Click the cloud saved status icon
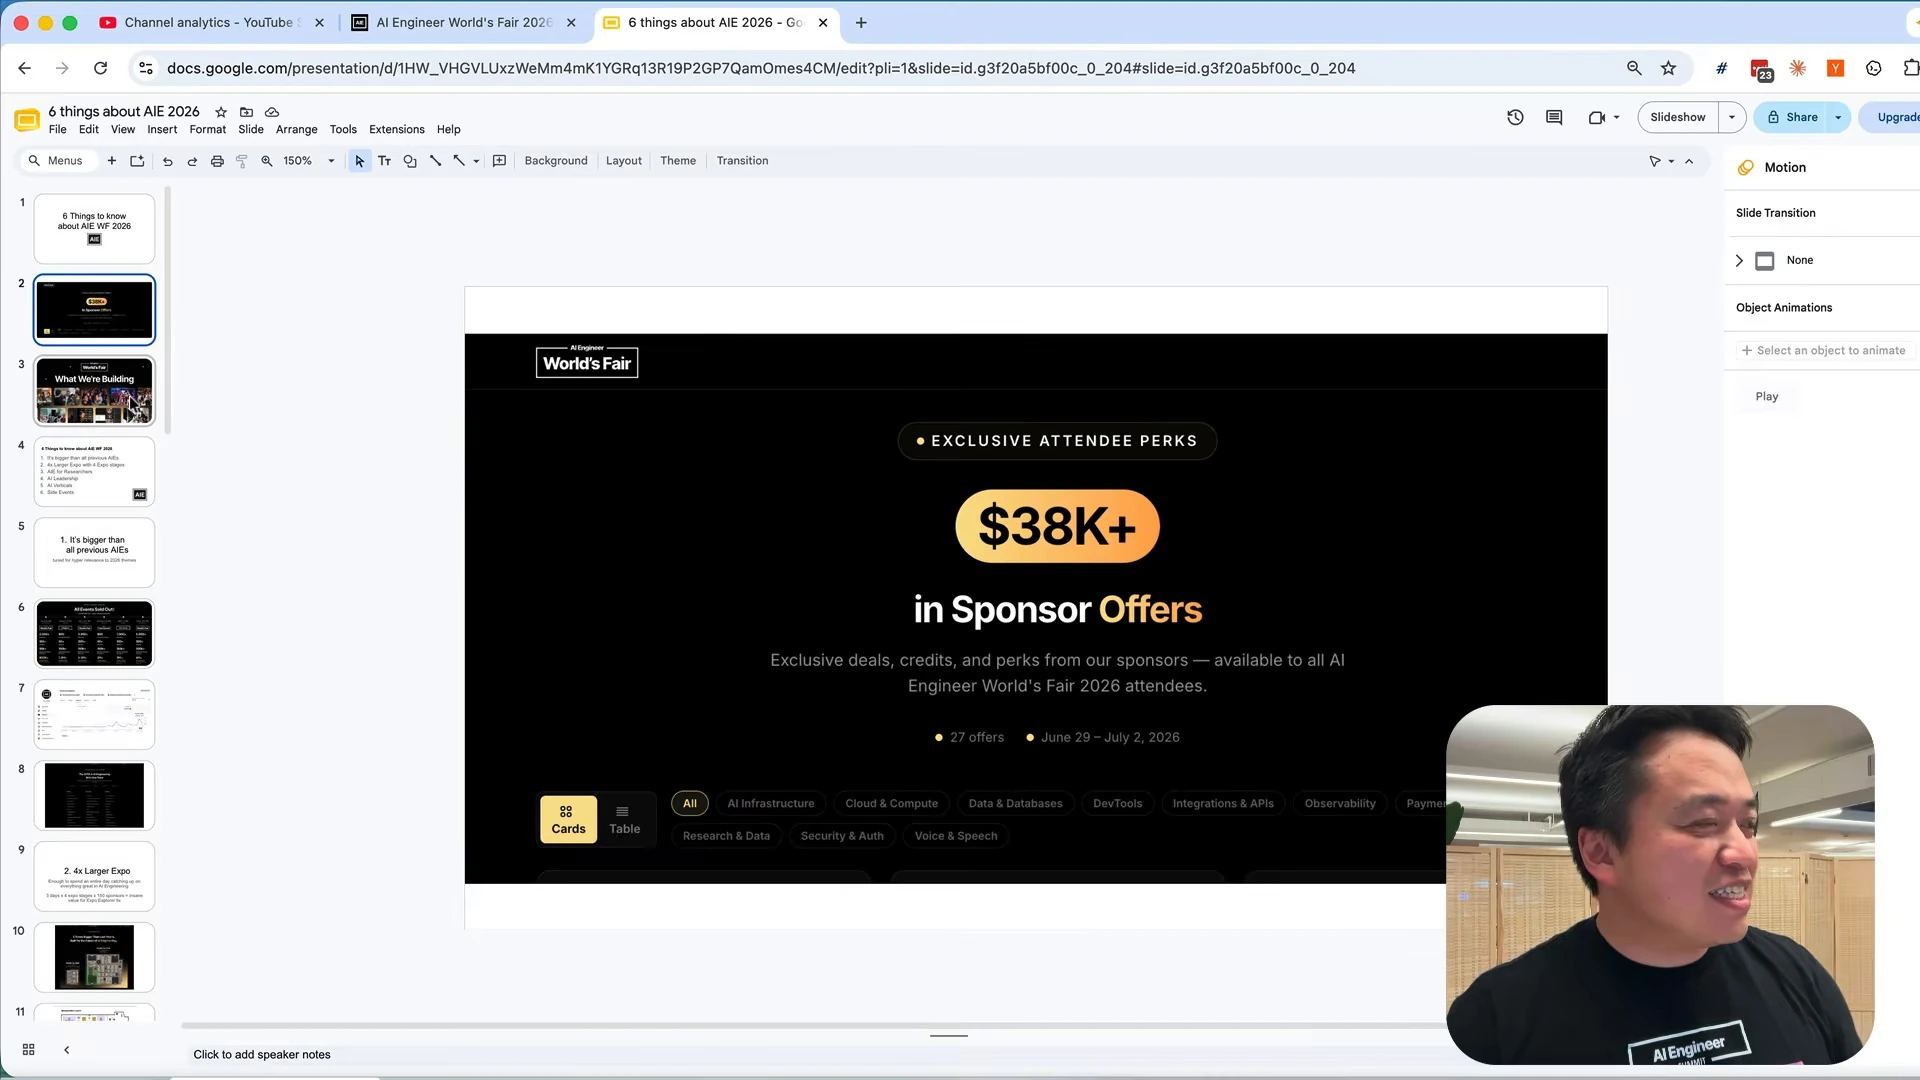This screenshot has height=1080, width=1920. [272, 112]
